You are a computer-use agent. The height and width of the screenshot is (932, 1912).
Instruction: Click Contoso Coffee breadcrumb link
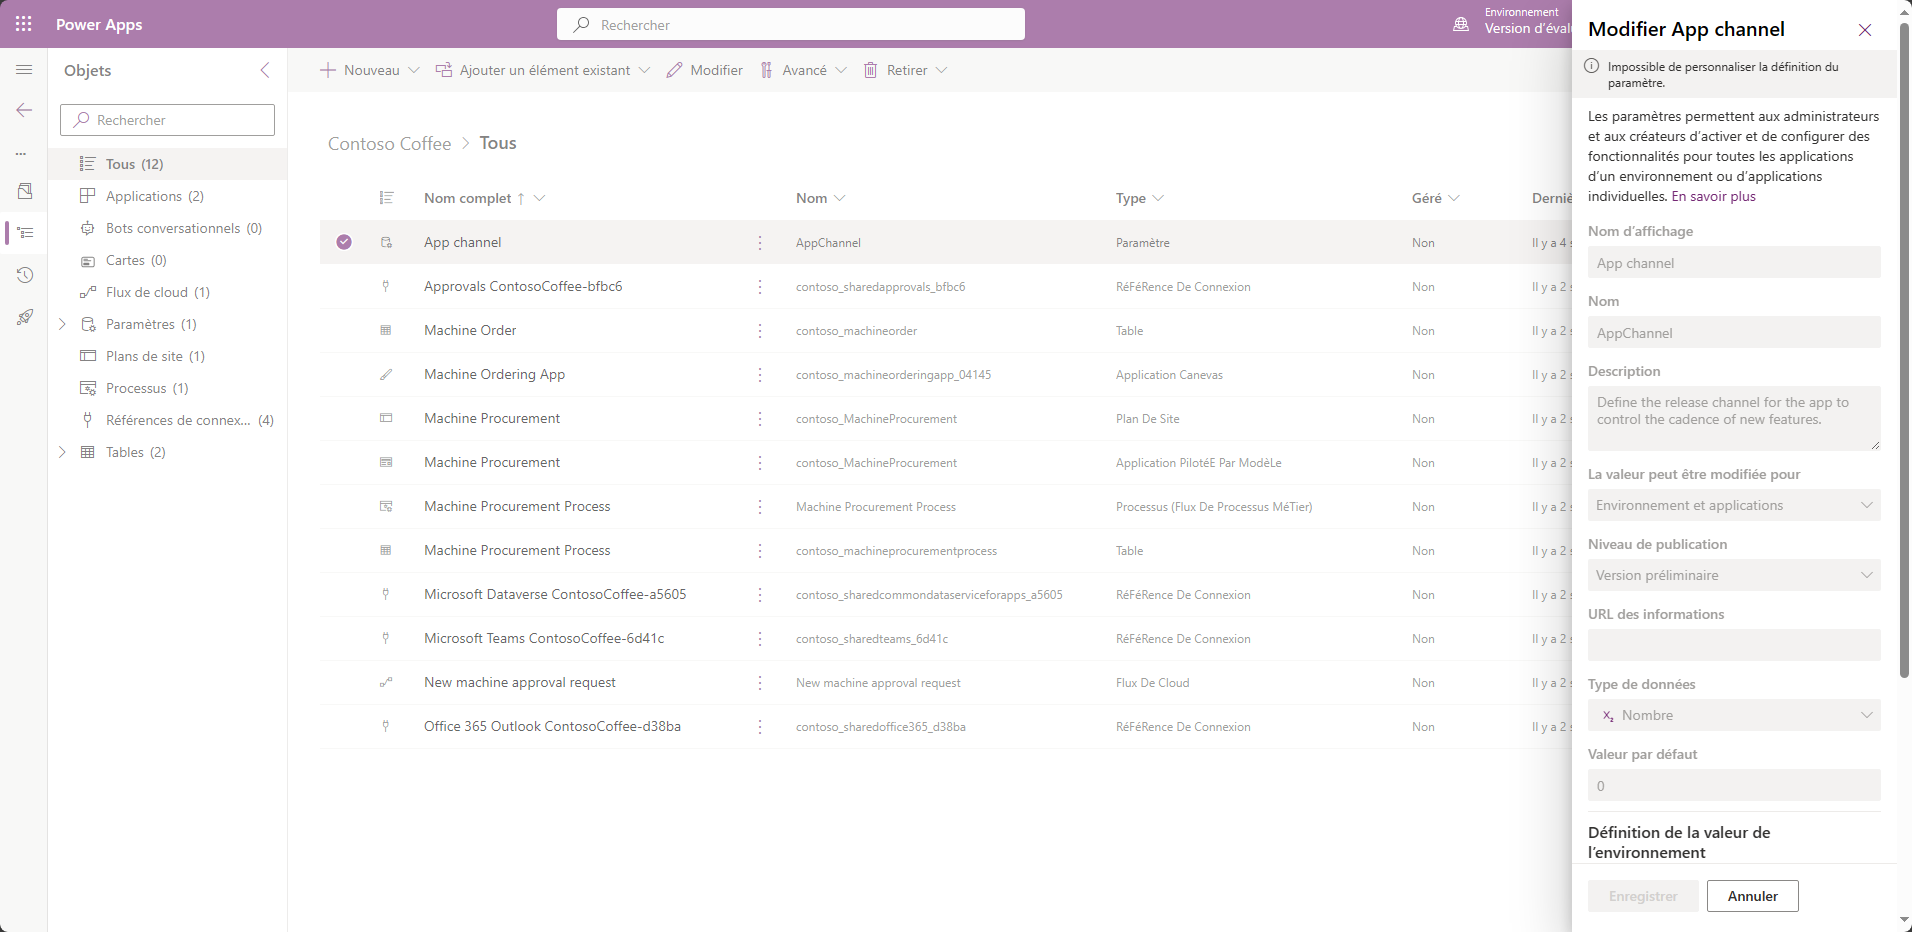(390, 144)
